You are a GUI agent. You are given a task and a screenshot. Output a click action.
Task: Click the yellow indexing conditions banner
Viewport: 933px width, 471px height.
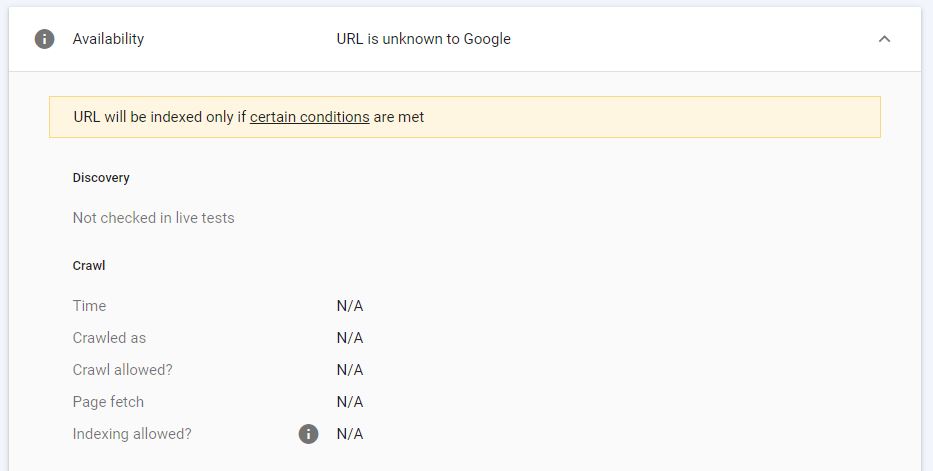[x=465, y=117]
